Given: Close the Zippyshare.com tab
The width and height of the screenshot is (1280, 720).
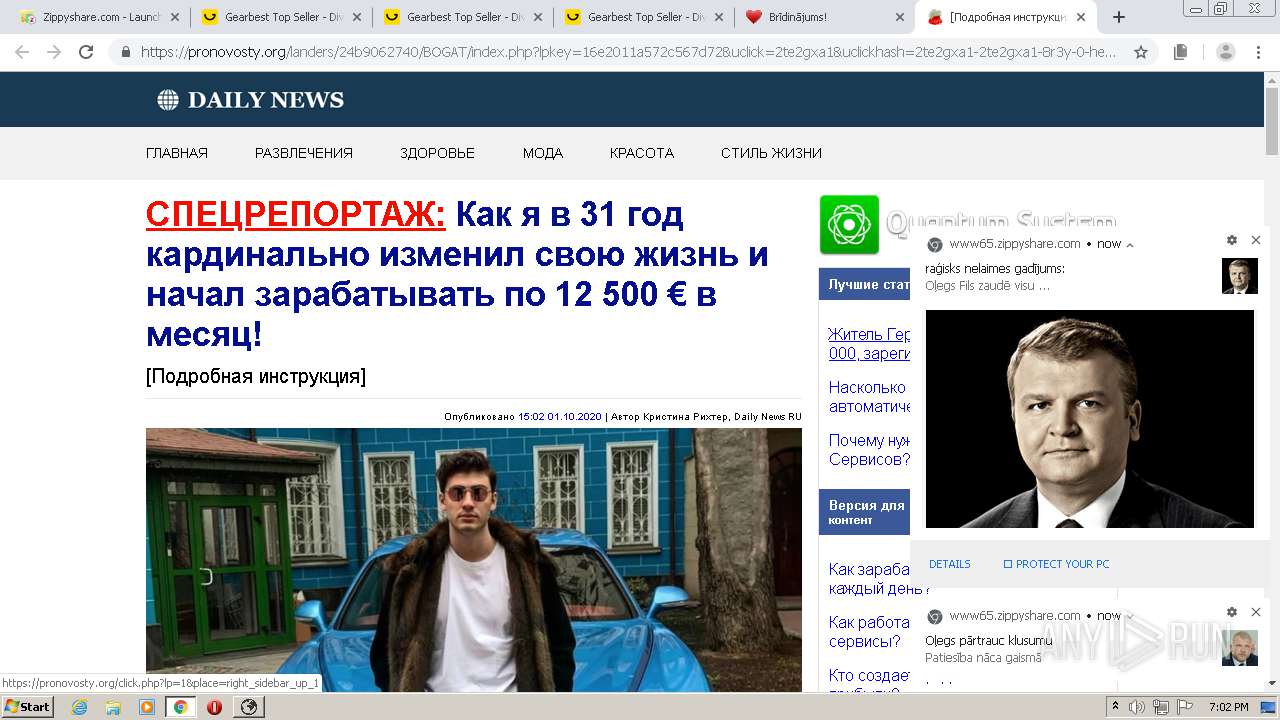Looking at the screenshot, I should 174,17.
